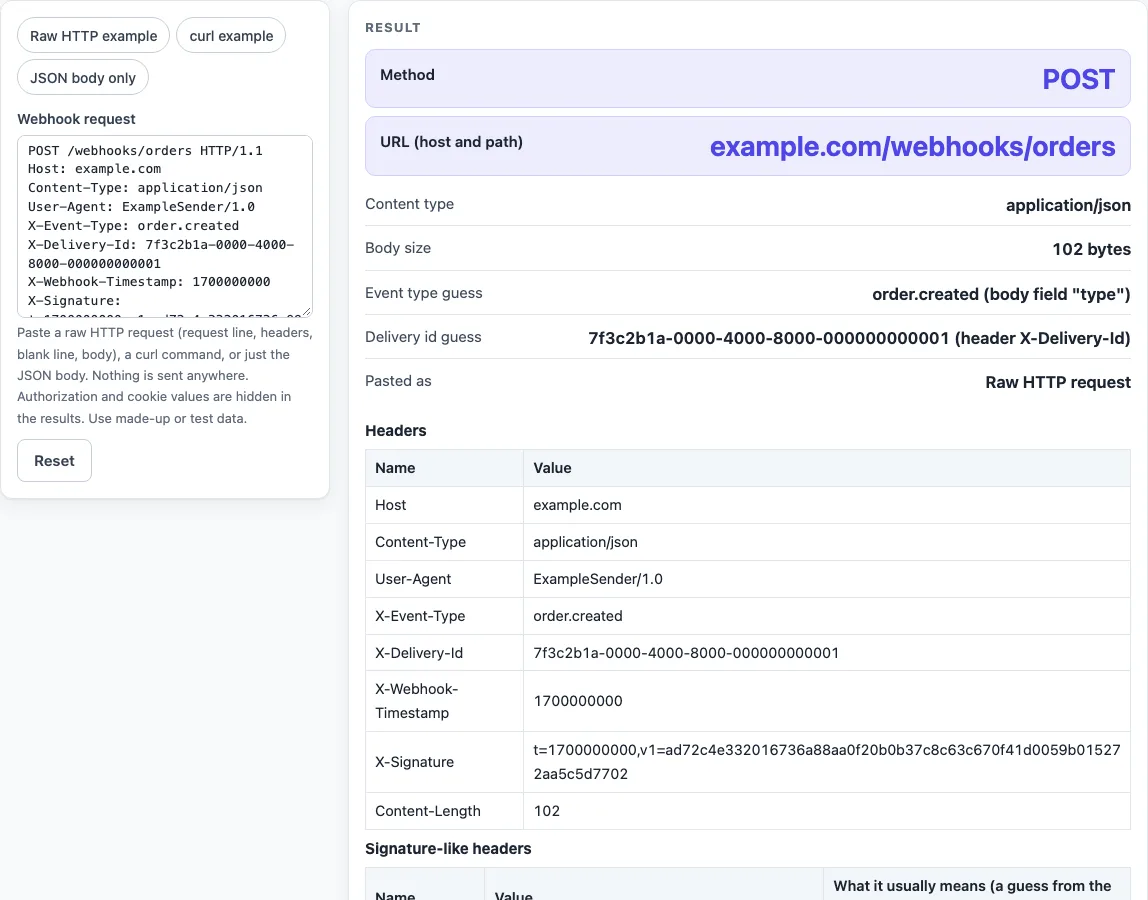
Task: Select the example.com/webhooks/orders URL value
Action: click(912, 146)
